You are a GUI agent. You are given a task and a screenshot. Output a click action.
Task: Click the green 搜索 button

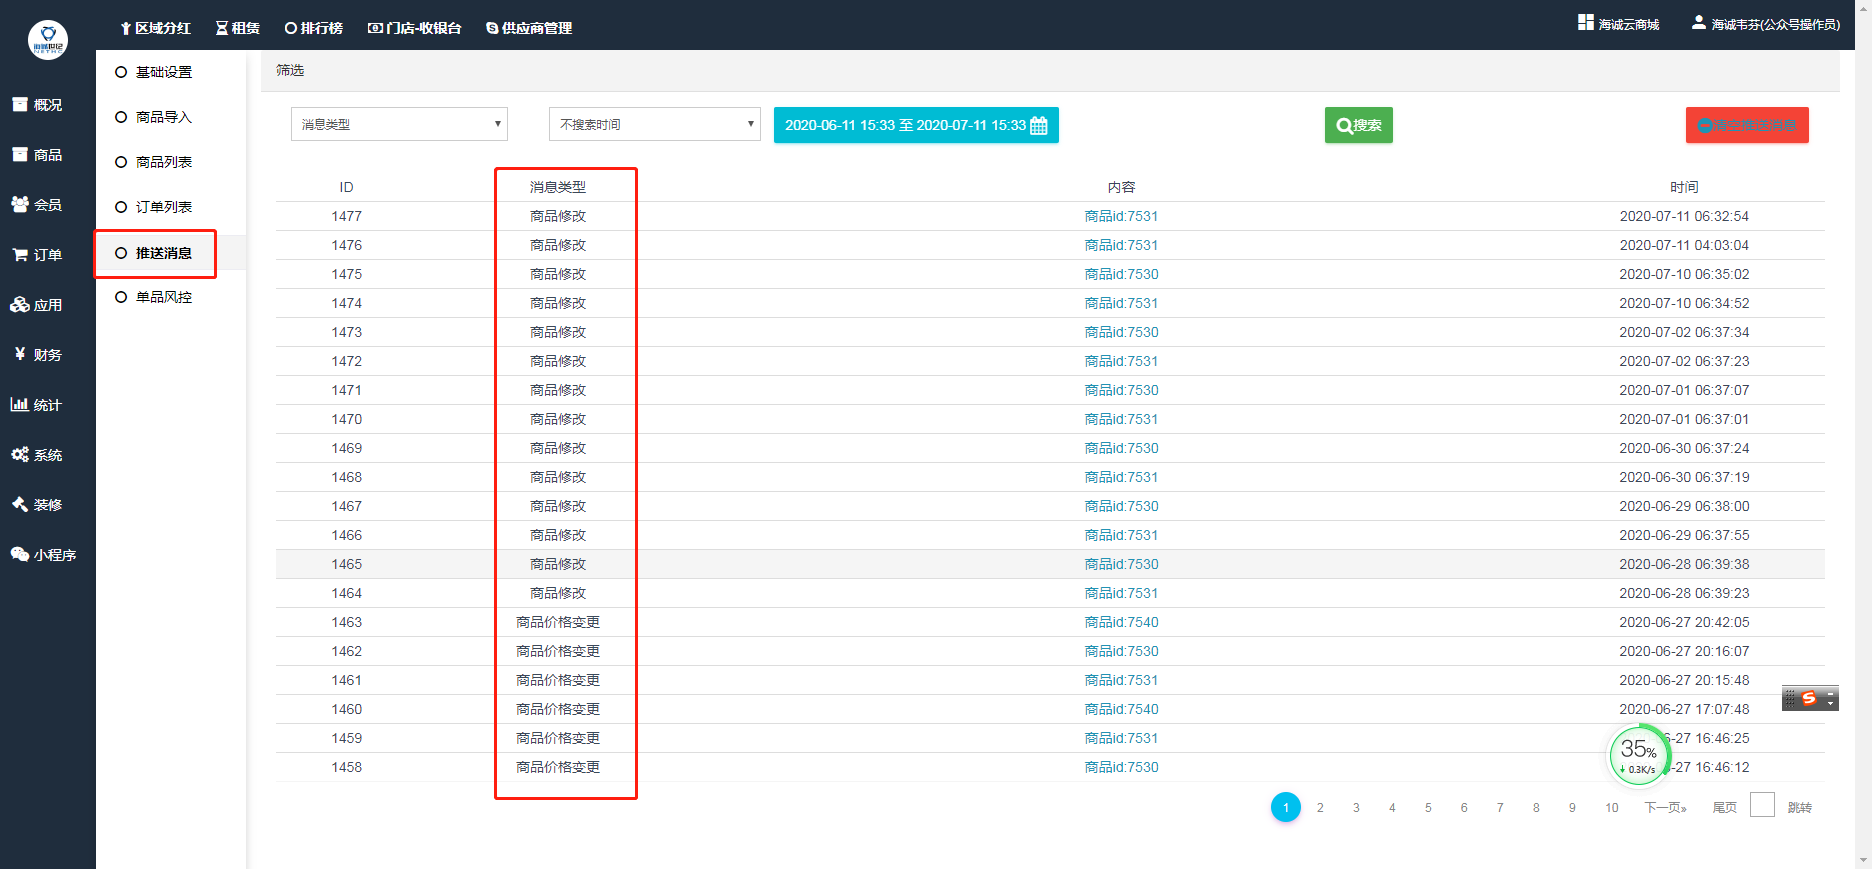click(x=1358, y=125)
